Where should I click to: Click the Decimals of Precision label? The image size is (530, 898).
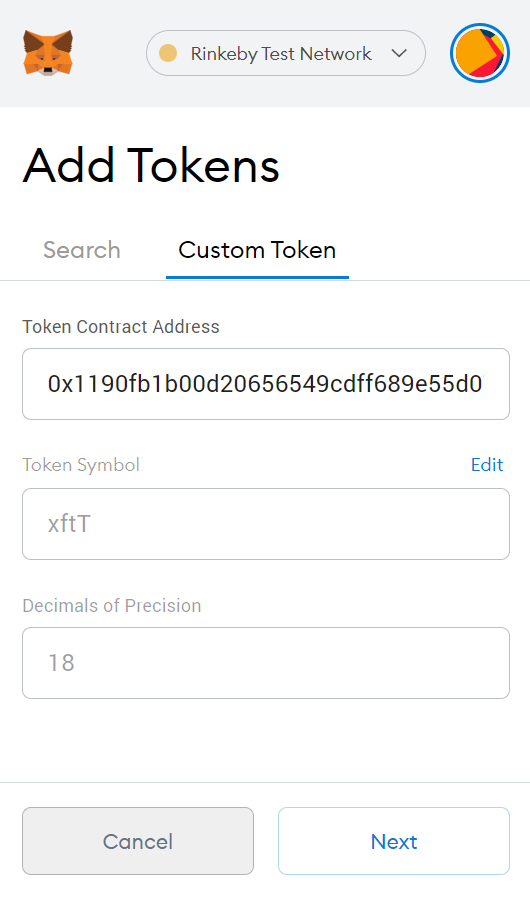click(x=112, y=605)
